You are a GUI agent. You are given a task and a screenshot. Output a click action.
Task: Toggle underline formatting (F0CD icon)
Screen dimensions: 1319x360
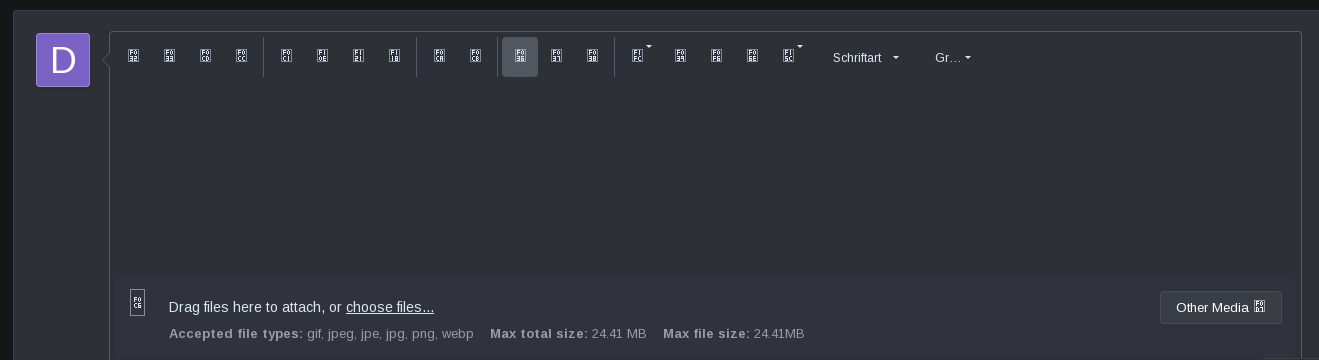tap(205, 57)
